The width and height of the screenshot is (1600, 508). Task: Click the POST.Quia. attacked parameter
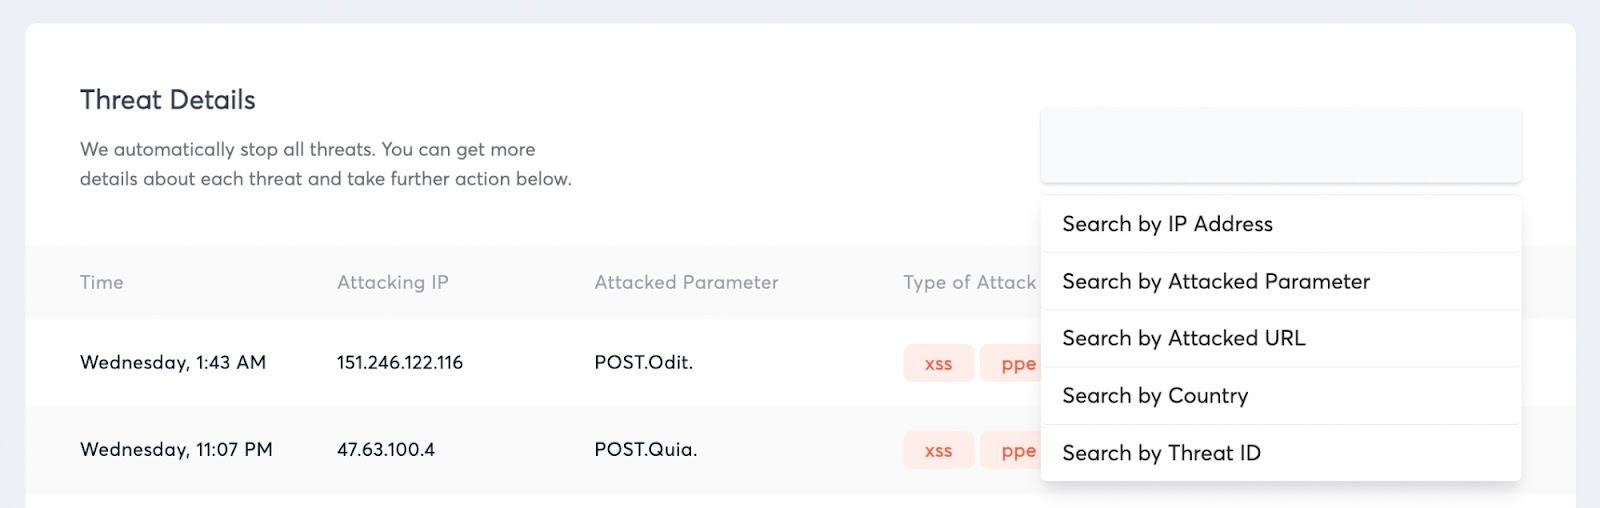645,450
